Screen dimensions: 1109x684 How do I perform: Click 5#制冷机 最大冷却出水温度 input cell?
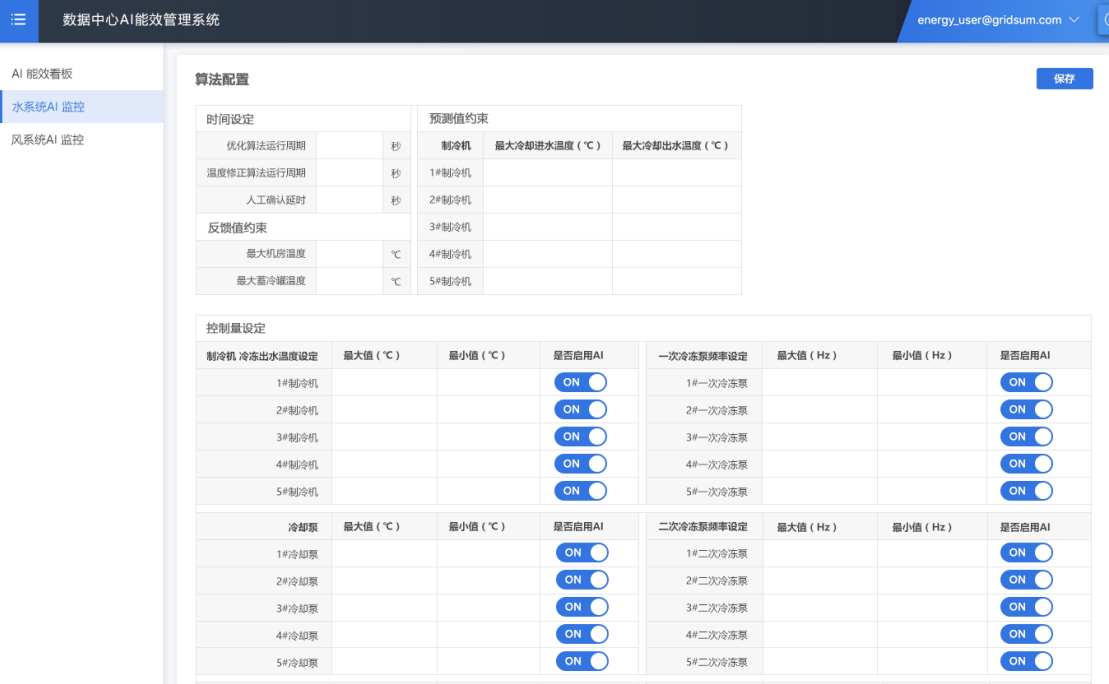pyautogui.click(x=676, y=281)
